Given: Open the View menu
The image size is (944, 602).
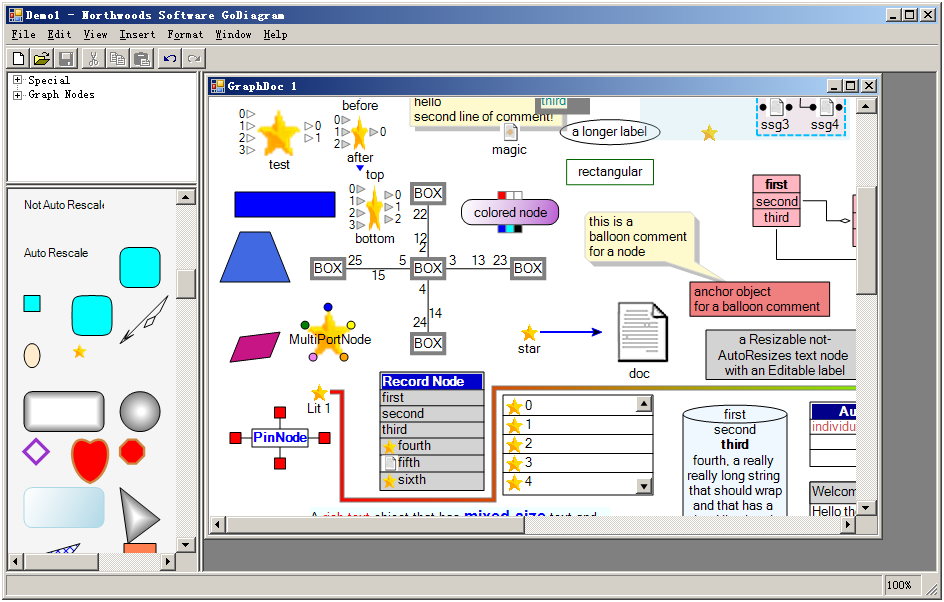Looking at the screenshot, I should (x=95, y=34).
